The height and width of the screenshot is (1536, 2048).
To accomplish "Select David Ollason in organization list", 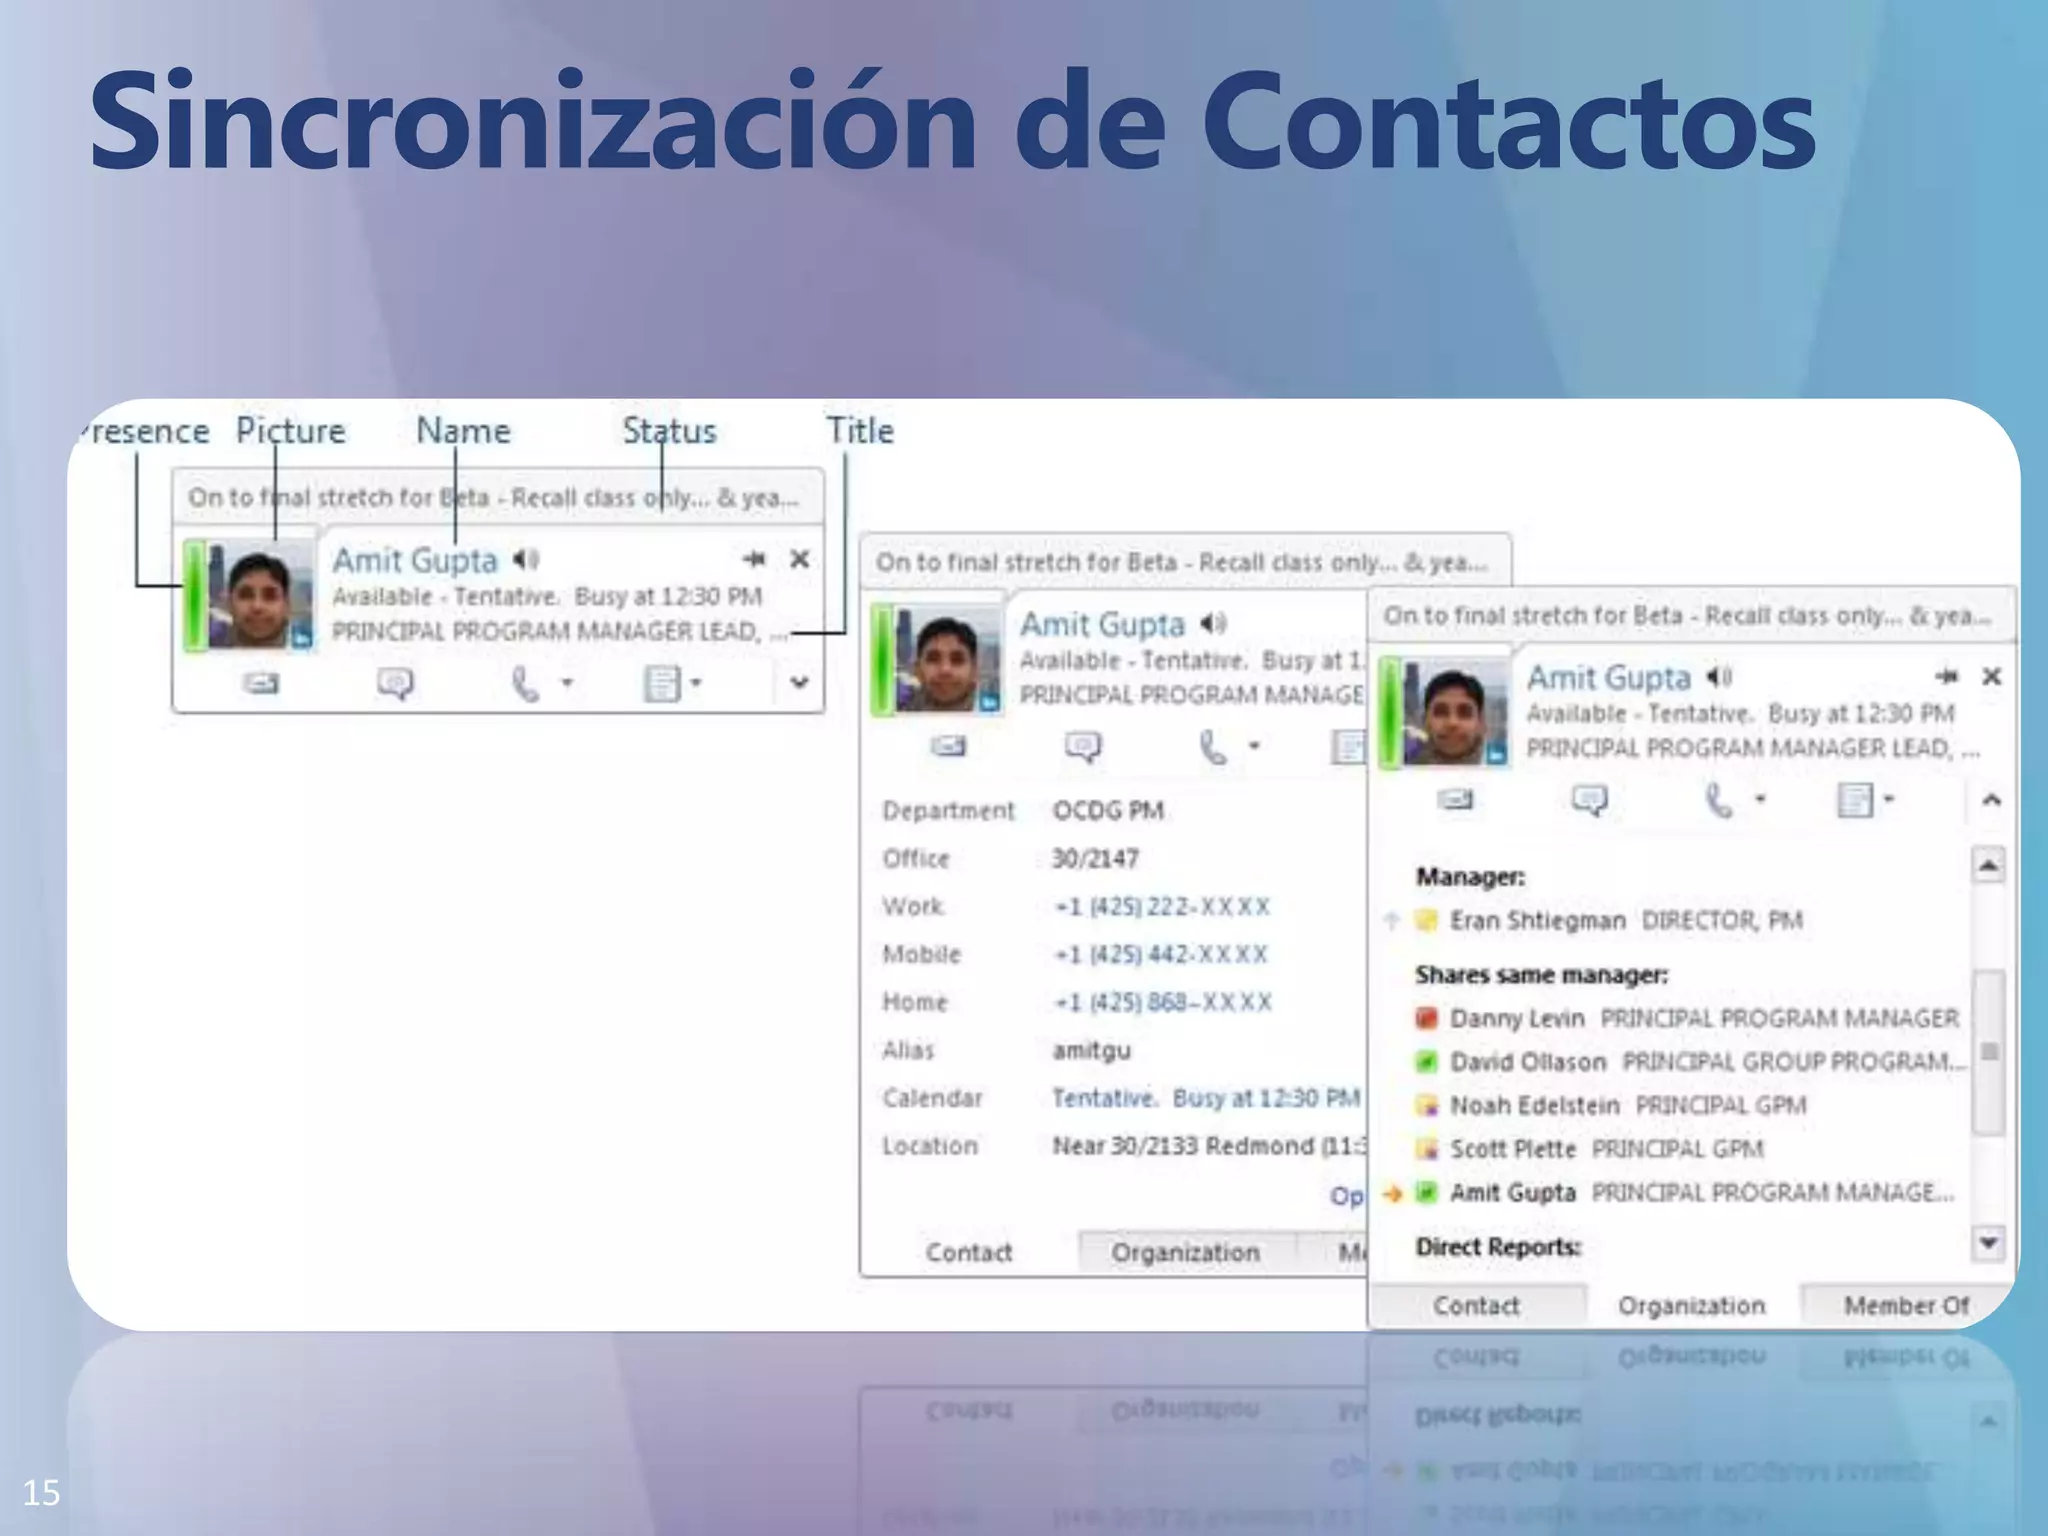I will pos(1690,1061).
